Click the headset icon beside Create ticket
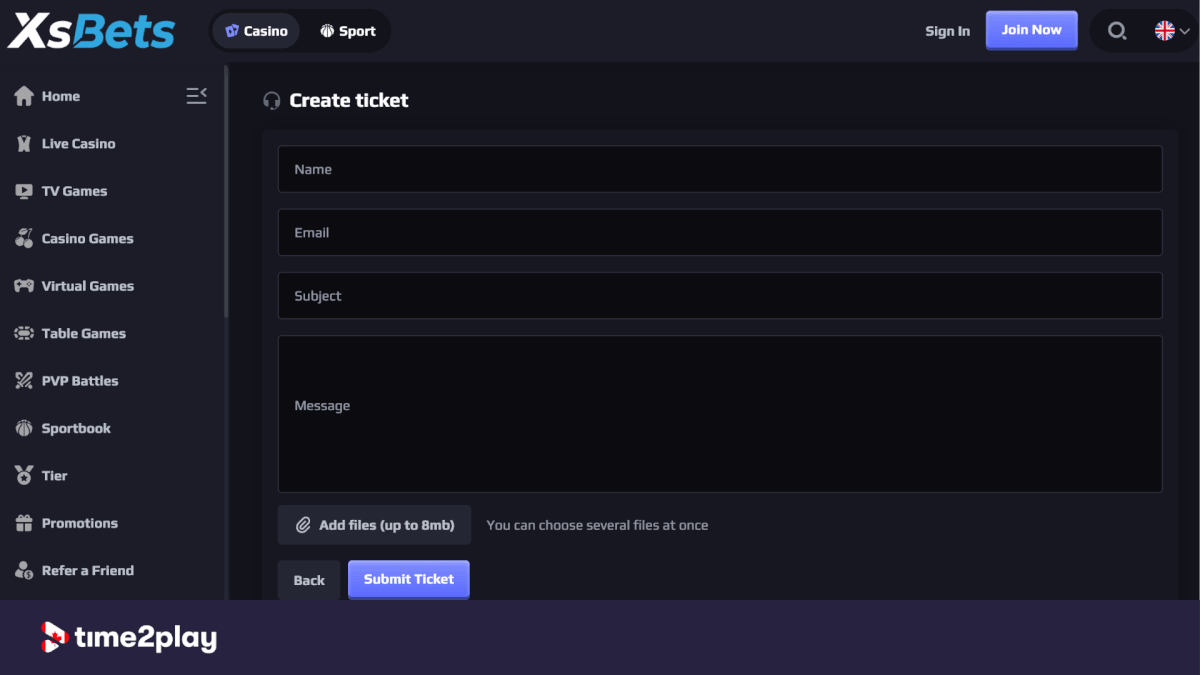 pyautogui.click(x=271, y=100)
